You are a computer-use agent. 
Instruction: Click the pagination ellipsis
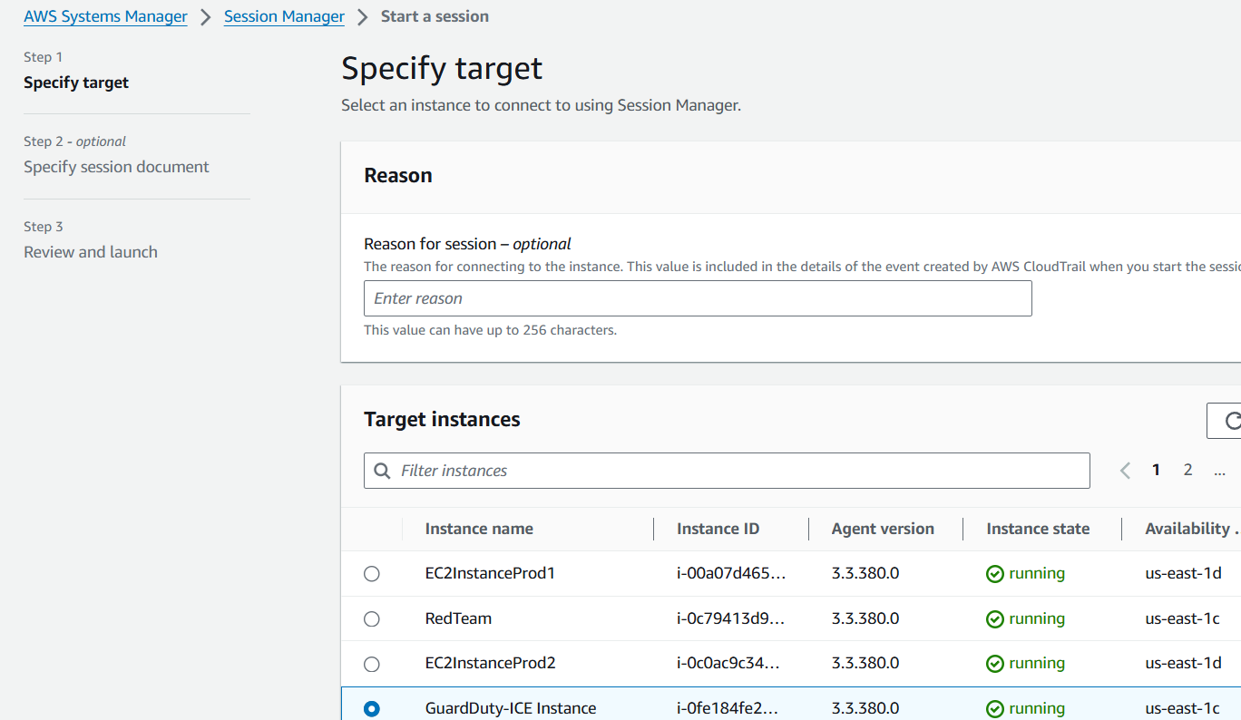(1219, 471)
